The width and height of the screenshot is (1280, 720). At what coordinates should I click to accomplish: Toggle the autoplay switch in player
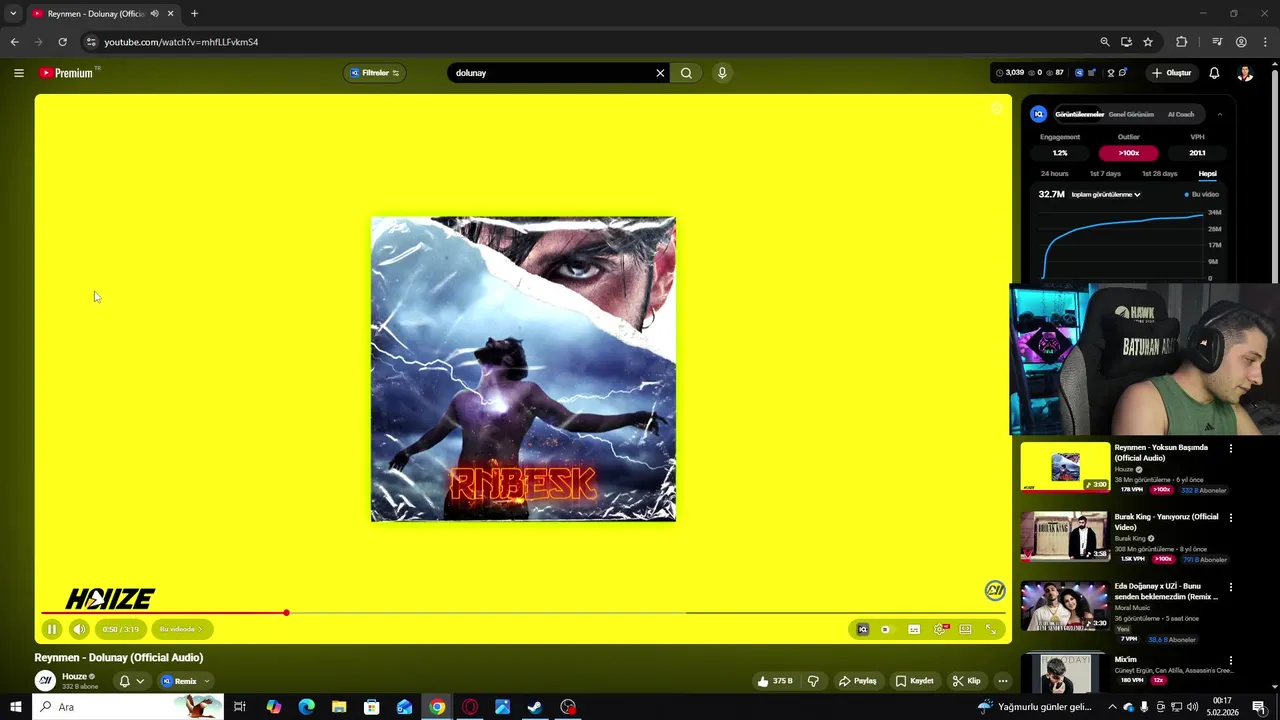[x=886, y=629]
